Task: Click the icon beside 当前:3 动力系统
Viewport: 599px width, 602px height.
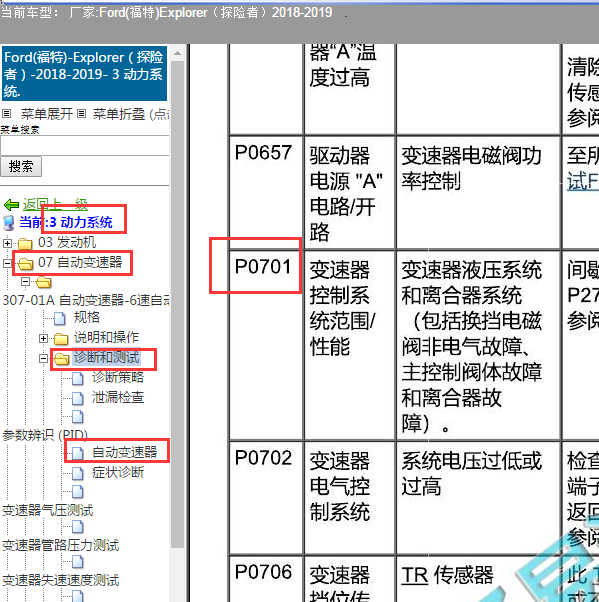Action: [x=9, y=223]
